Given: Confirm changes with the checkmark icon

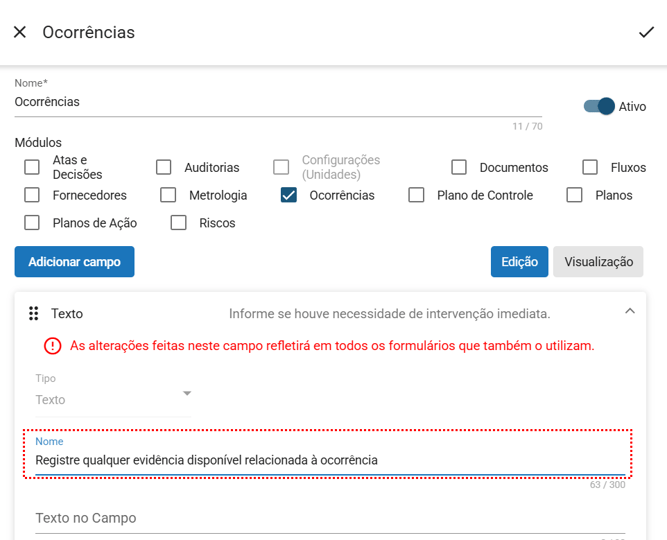Looking at the screenshot, I should 646,33.
